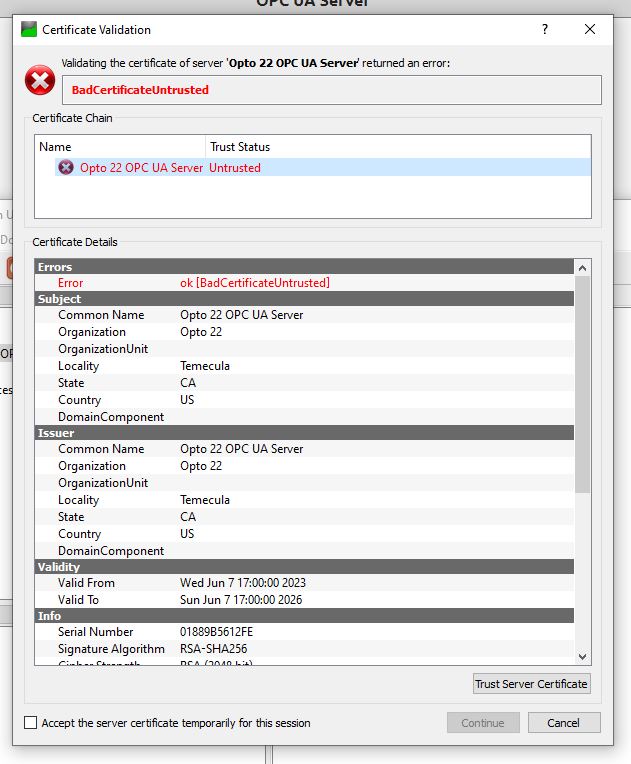
Task: Select Subject Common Name value Opto 22 OPC UA Server
Action: 242,315
